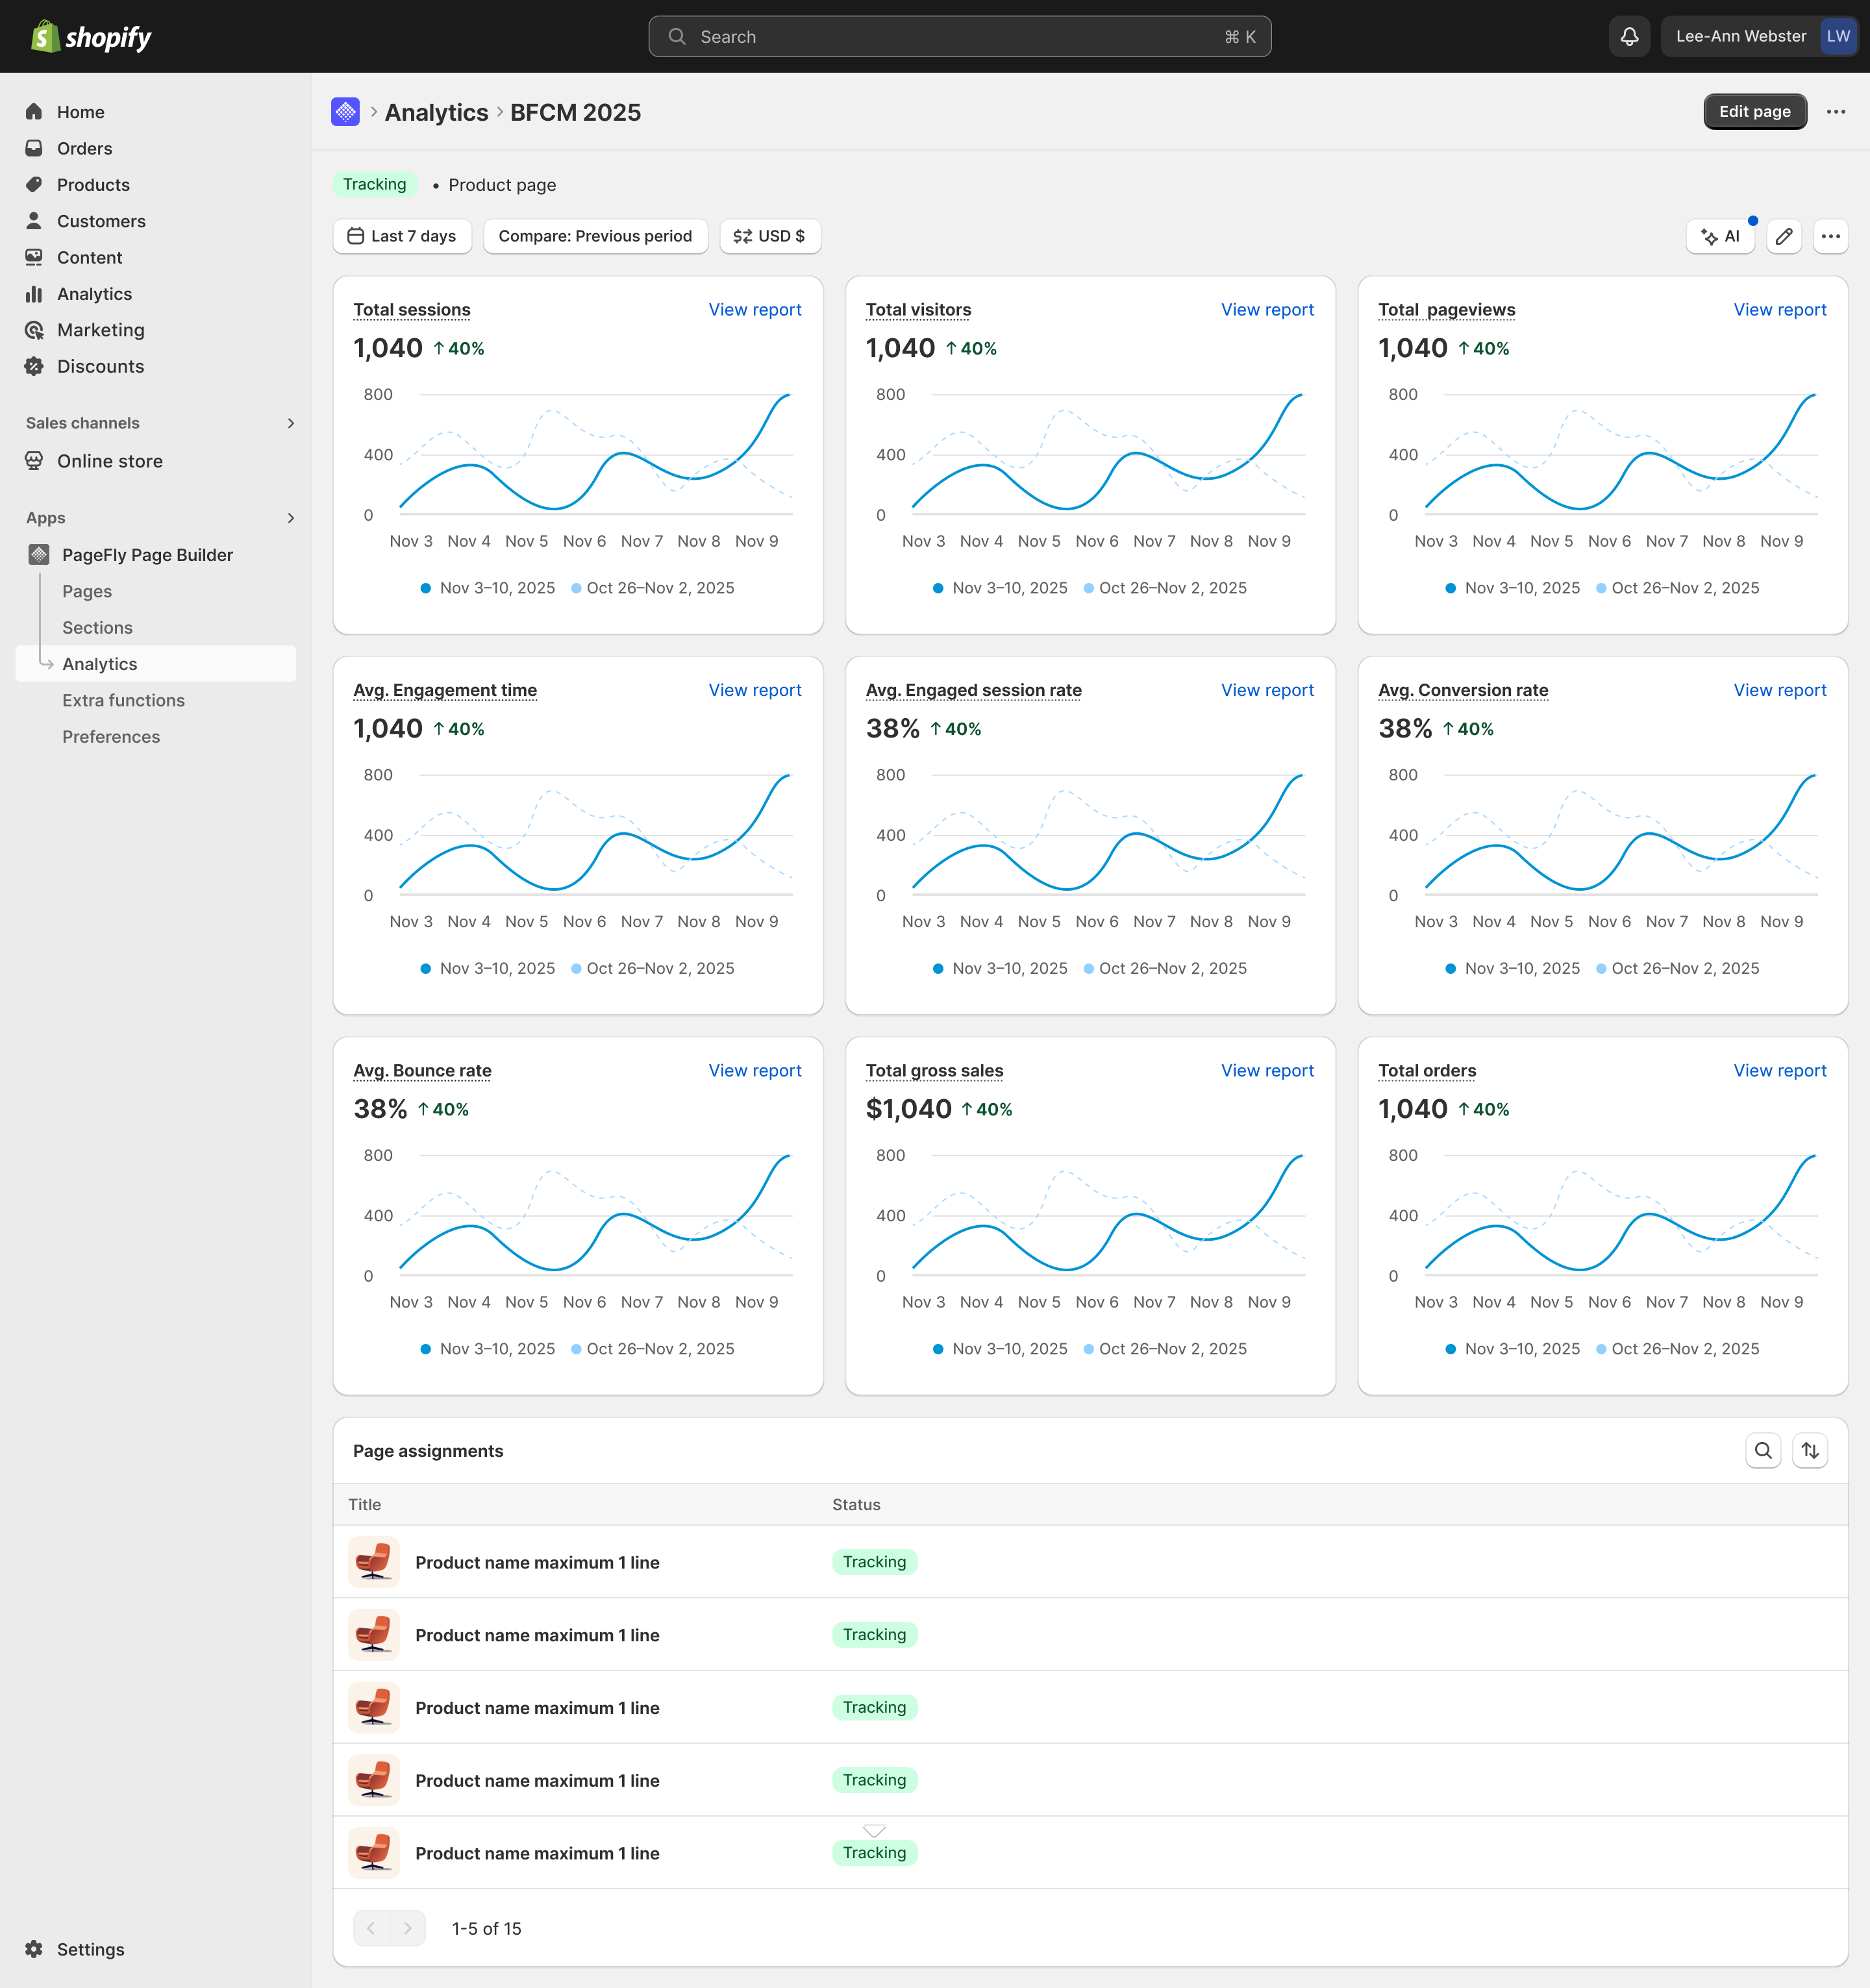Open the AI assistant panel

click(x=1720, y=236)
